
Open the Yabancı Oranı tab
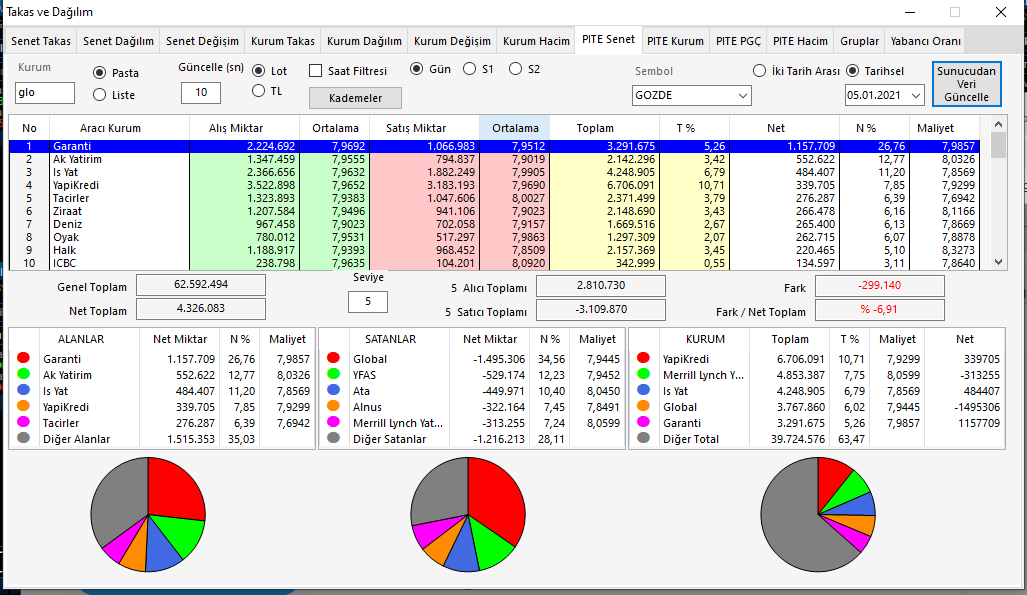coord(925,41)
